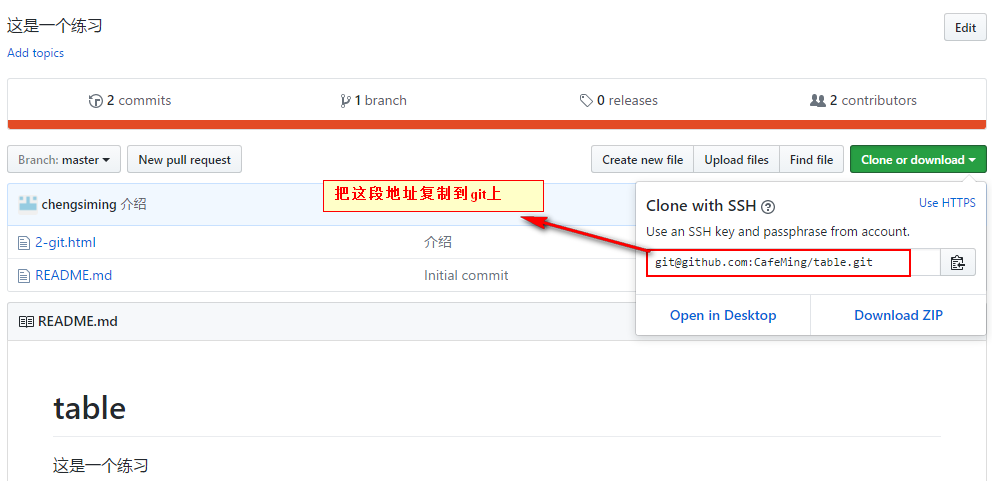Click Download ZIP
This screenshot has width=992, height=481.
point(898,315)
